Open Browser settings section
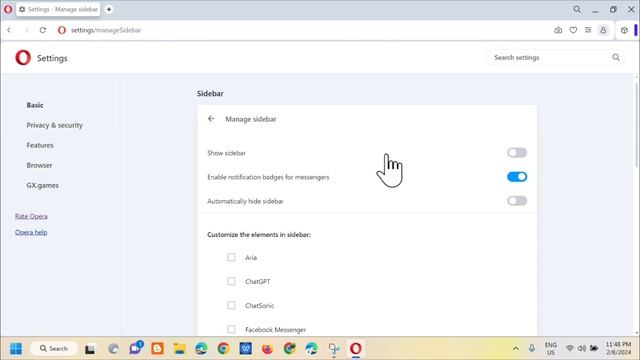Image resolution: width=640 pixels, height=360 pixels. pos(39,165)
